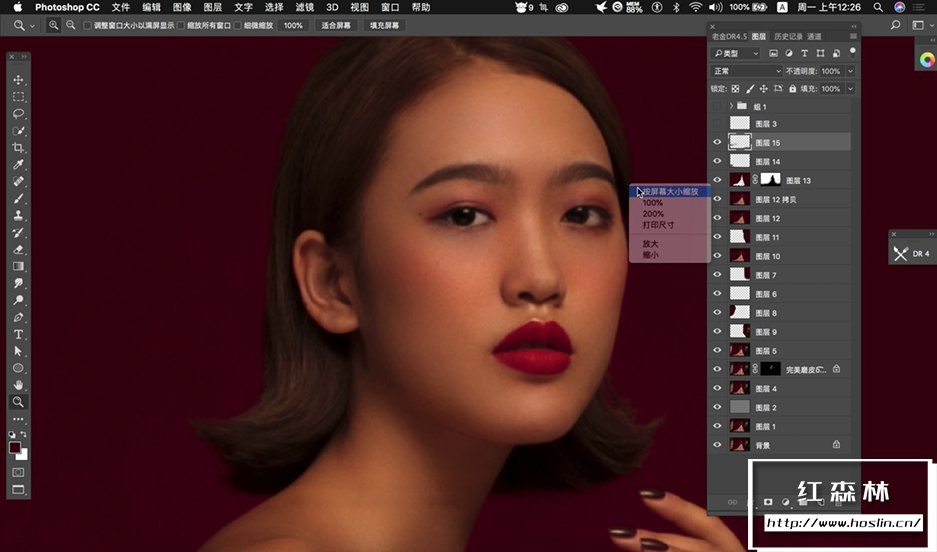Image resolution: width=937 pixels, height=552 pixels.
Task: Select the Move tool
Action: (x=18, y=80)
